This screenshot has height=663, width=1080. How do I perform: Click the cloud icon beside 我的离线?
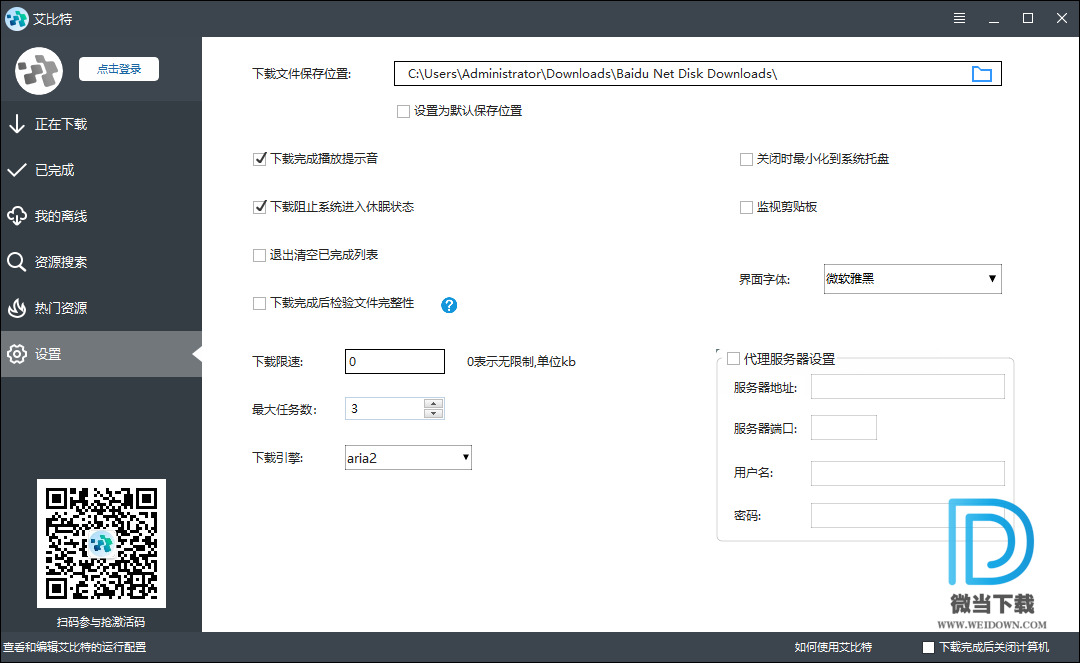17,216
